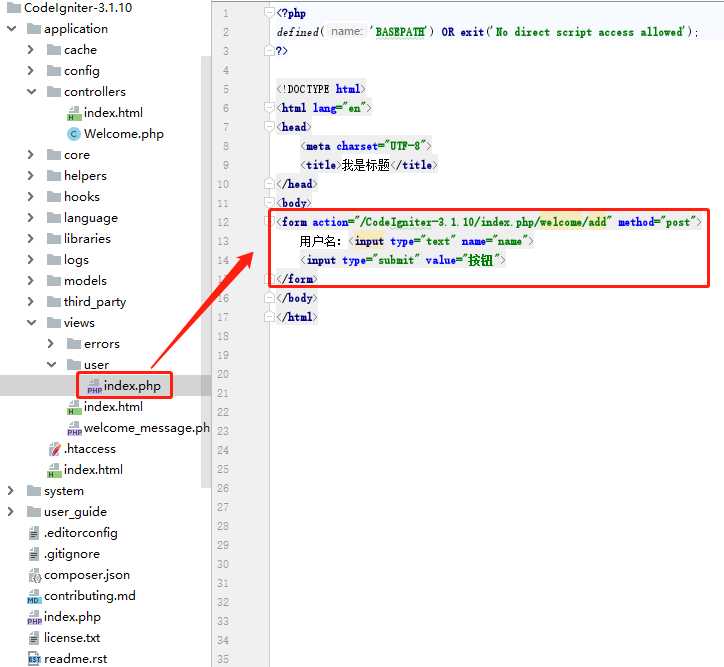Expand the logs folder chevron
This screenshot has width=724, height=667.
point(31,259)
